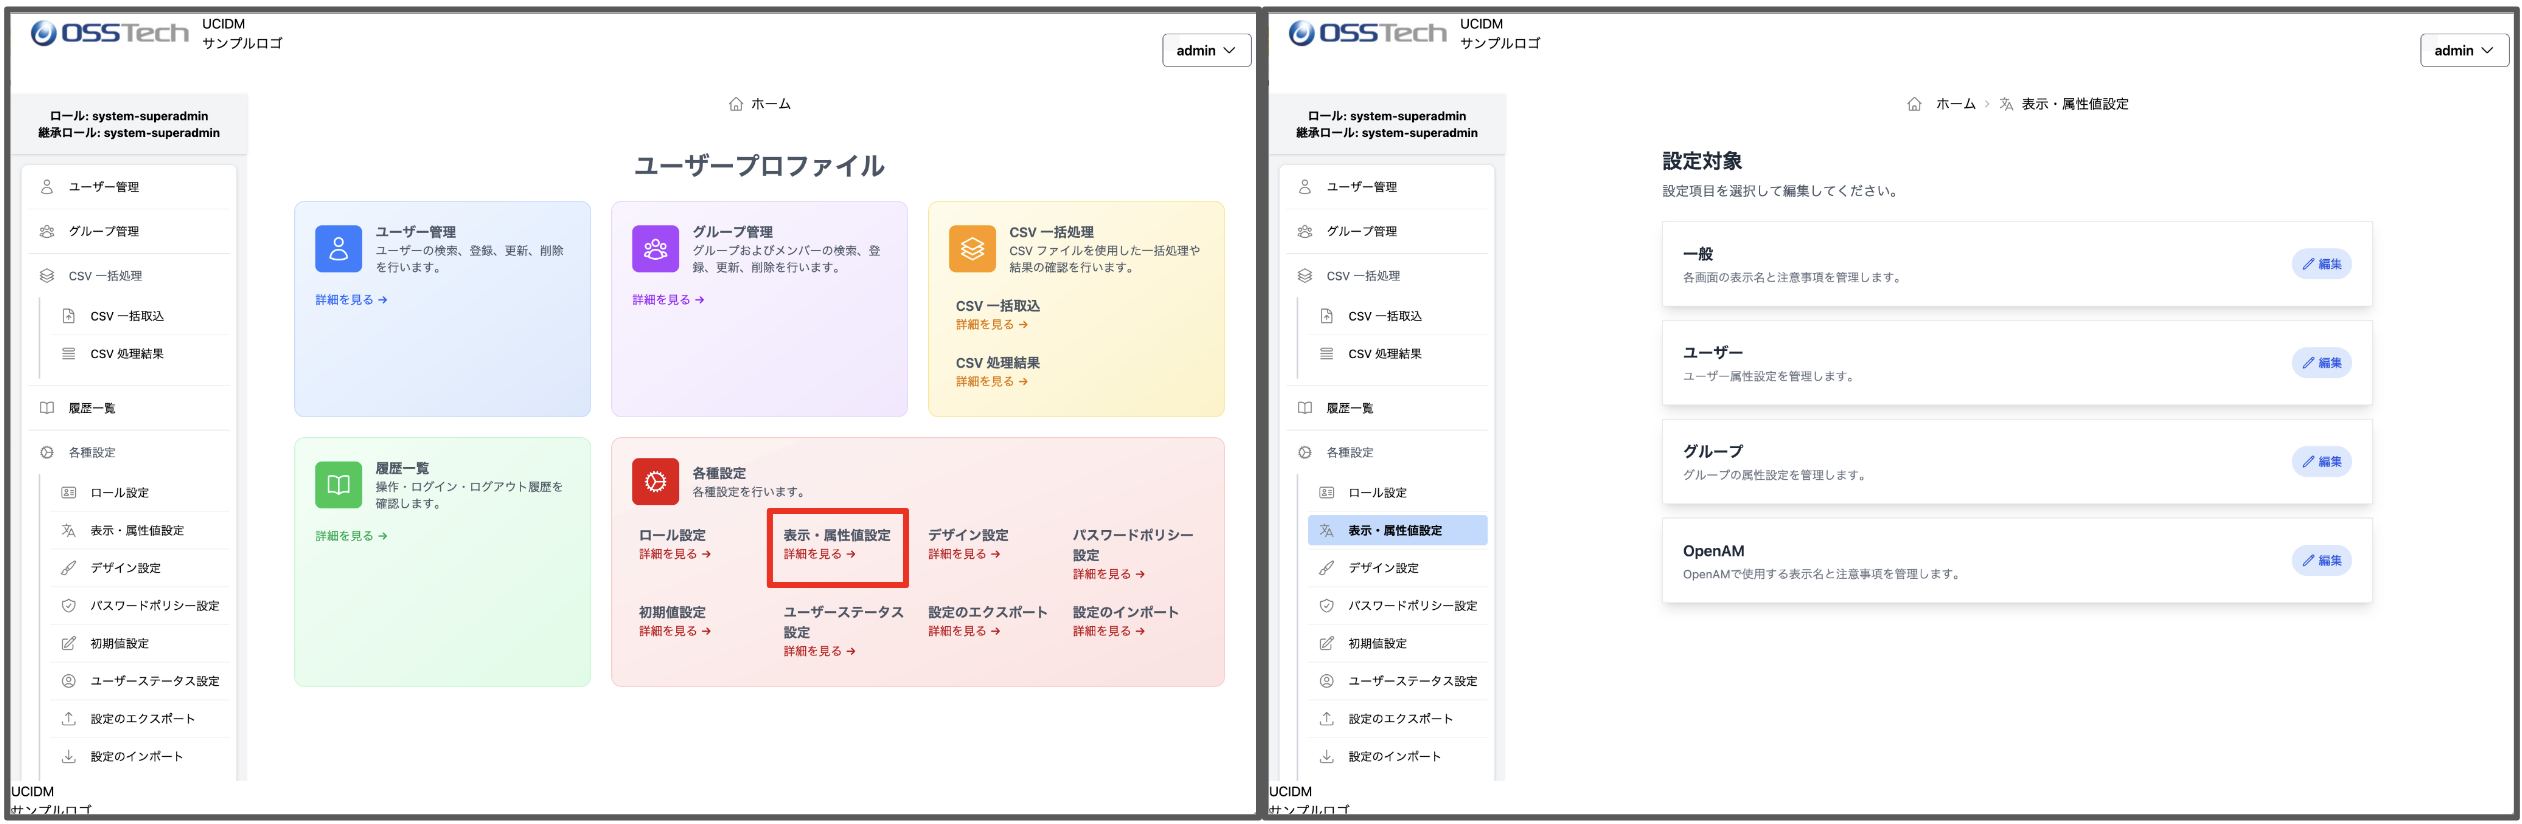Collapse 各種設定 in the ユーザープロファイル page sidebar
The height and width of the screenshot is (824, 2522).
pos(92,453)
